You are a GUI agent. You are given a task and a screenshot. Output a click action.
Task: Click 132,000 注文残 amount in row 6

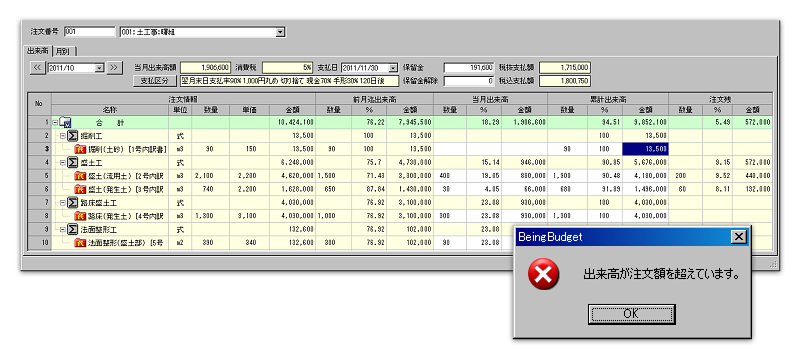pos(753,189)
